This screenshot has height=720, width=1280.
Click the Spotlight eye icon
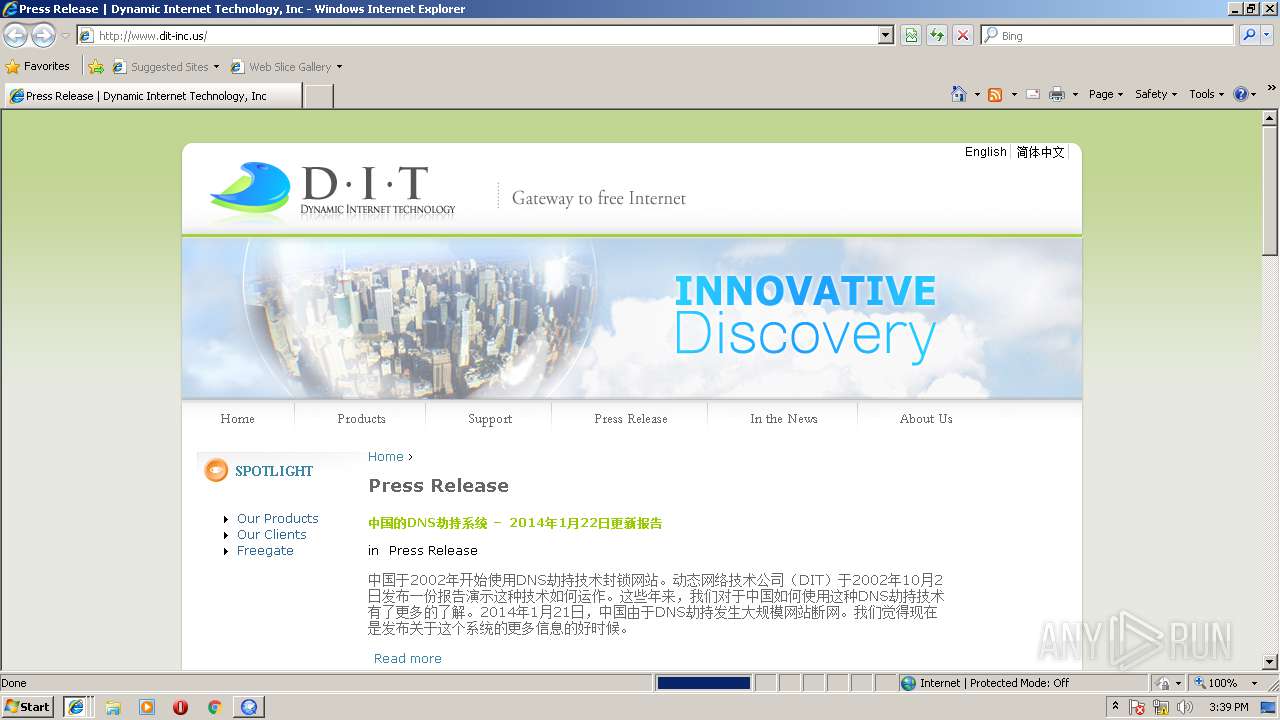click(x=216, y=470)
